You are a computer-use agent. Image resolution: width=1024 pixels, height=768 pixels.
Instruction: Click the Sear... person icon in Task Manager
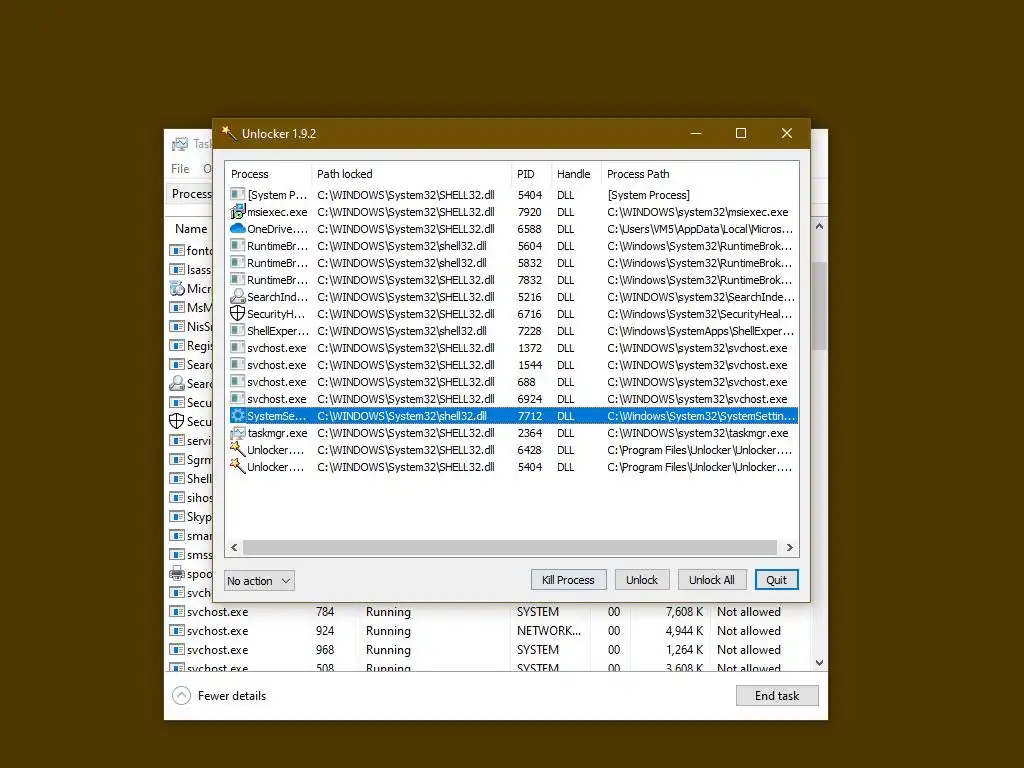coord(176,383)
